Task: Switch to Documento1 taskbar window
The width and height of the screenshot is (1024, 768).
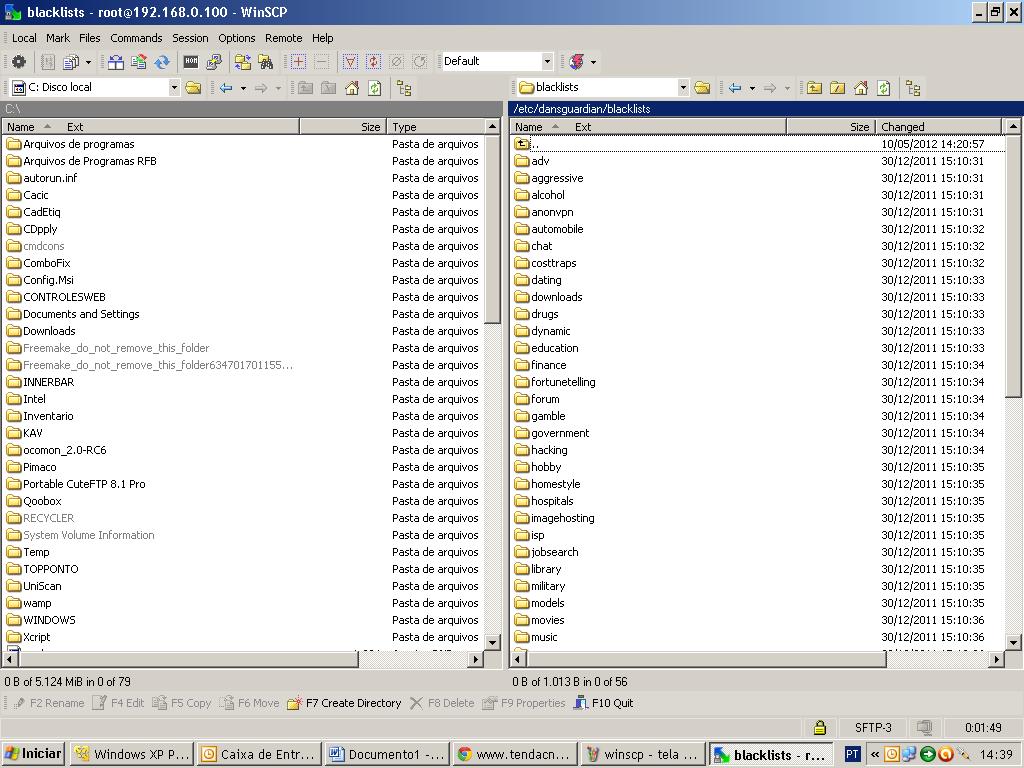Action: coord(387,754)
